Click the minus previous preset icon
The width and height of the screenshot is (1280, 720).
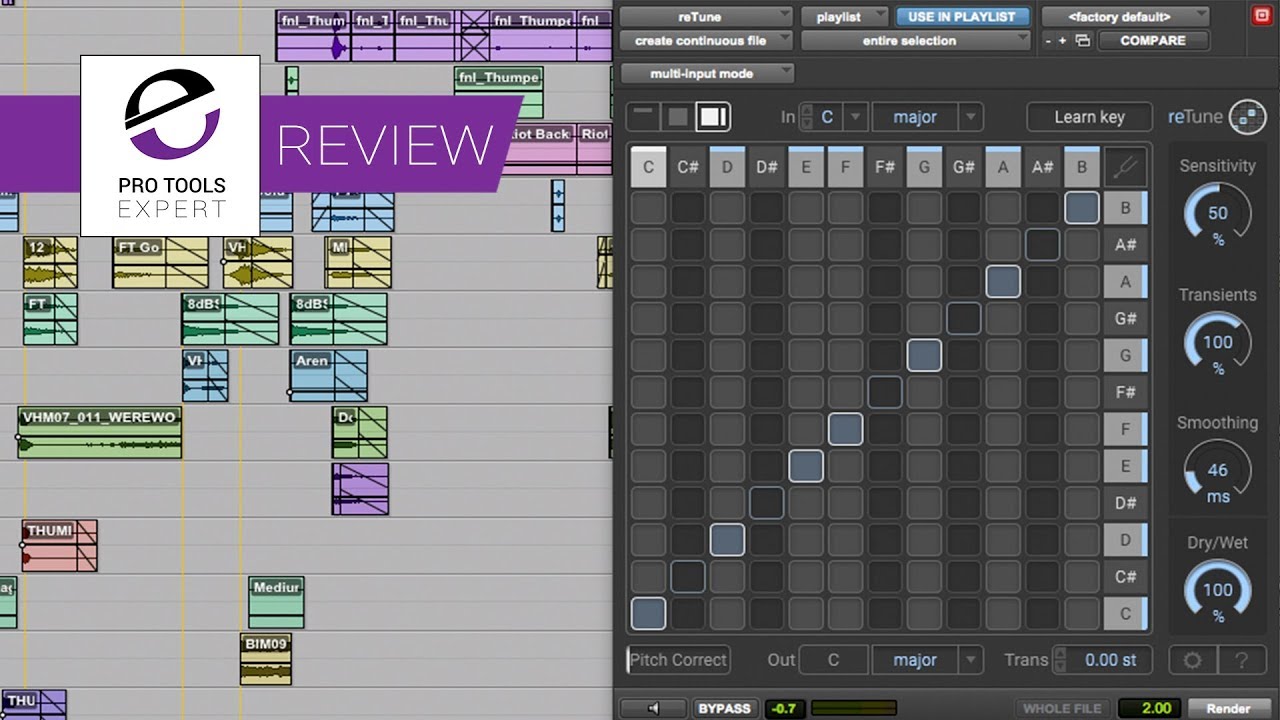1048,41
